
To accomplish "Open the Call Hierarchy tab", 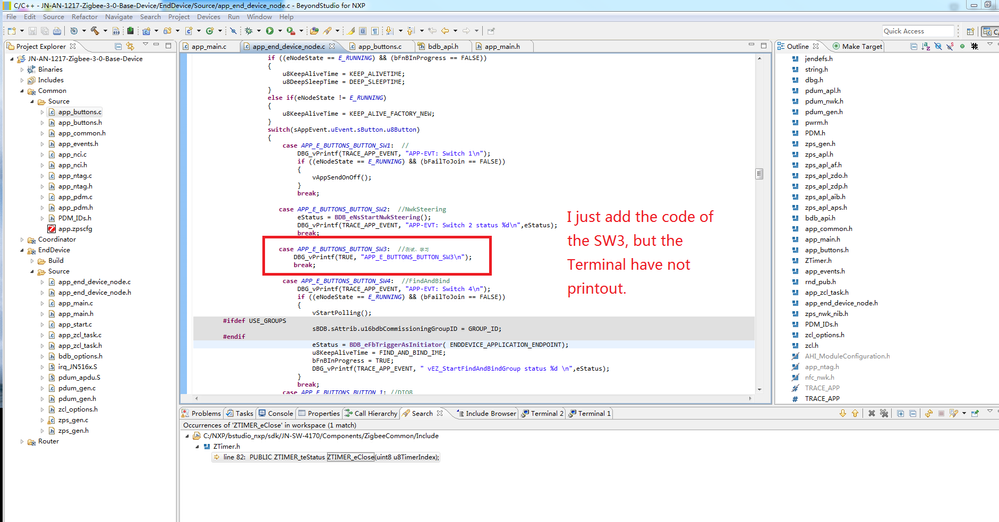I will pyautogui.click(x=371, y=414).
